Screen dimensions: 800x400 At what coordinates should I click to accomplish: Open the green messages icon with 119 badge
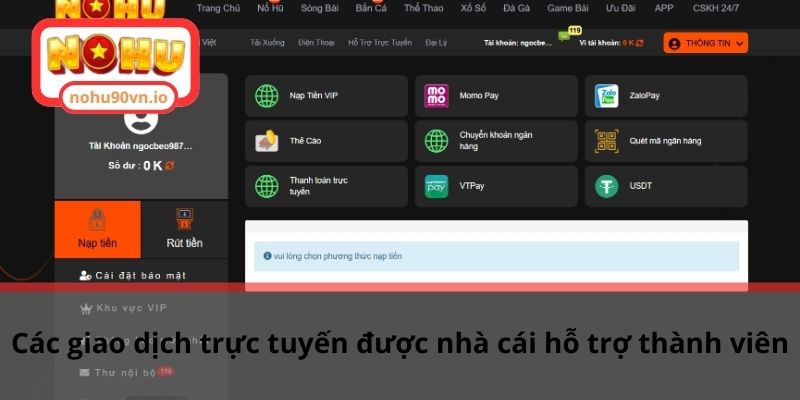click(x=564, y=36)
